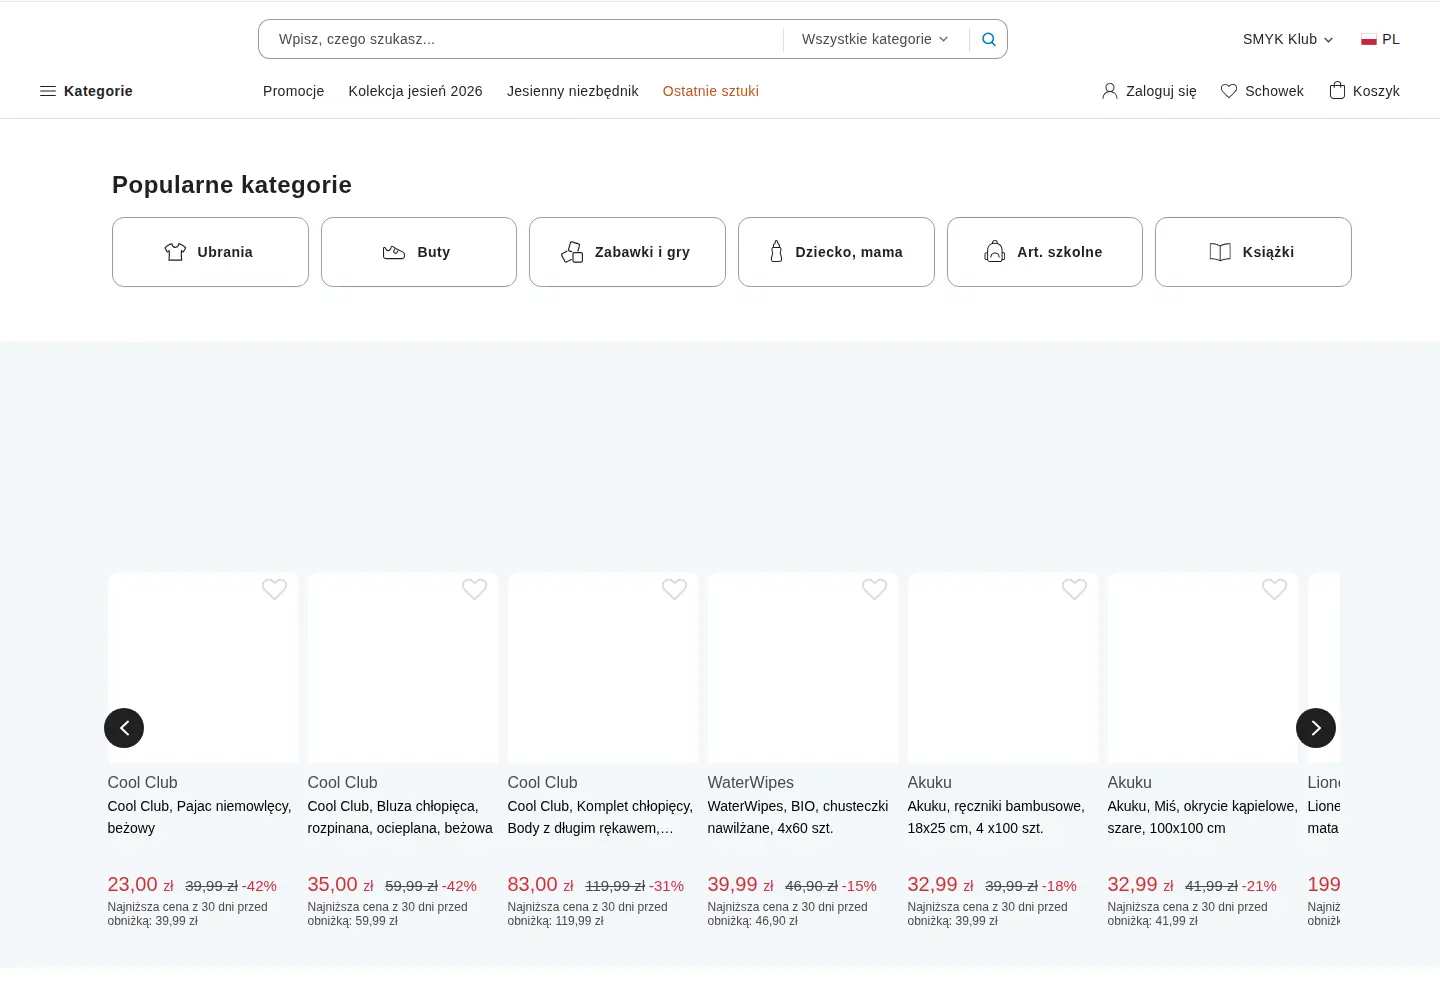This screenshot has height=1000, width=1440.
Task: Open the Buty category
Action: pos(419,252)
